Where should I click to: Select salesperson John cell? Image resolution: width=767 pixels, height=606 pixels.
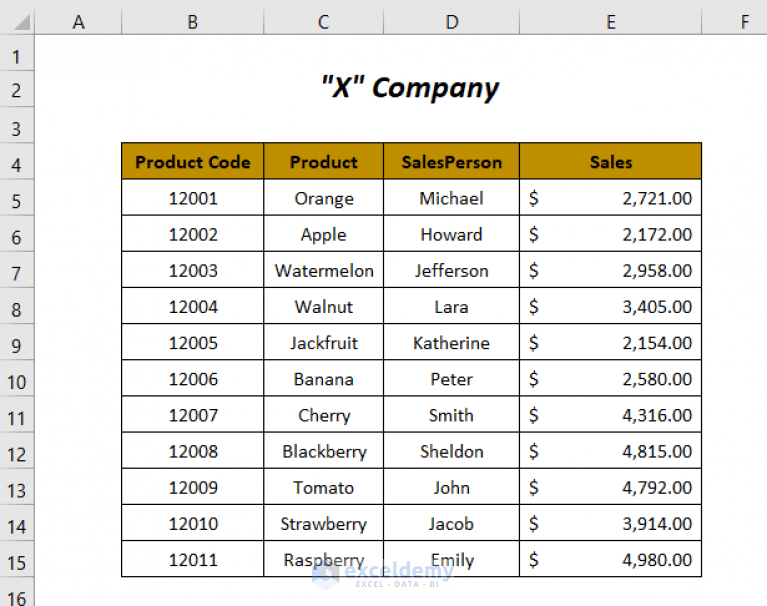pos(451,487)
